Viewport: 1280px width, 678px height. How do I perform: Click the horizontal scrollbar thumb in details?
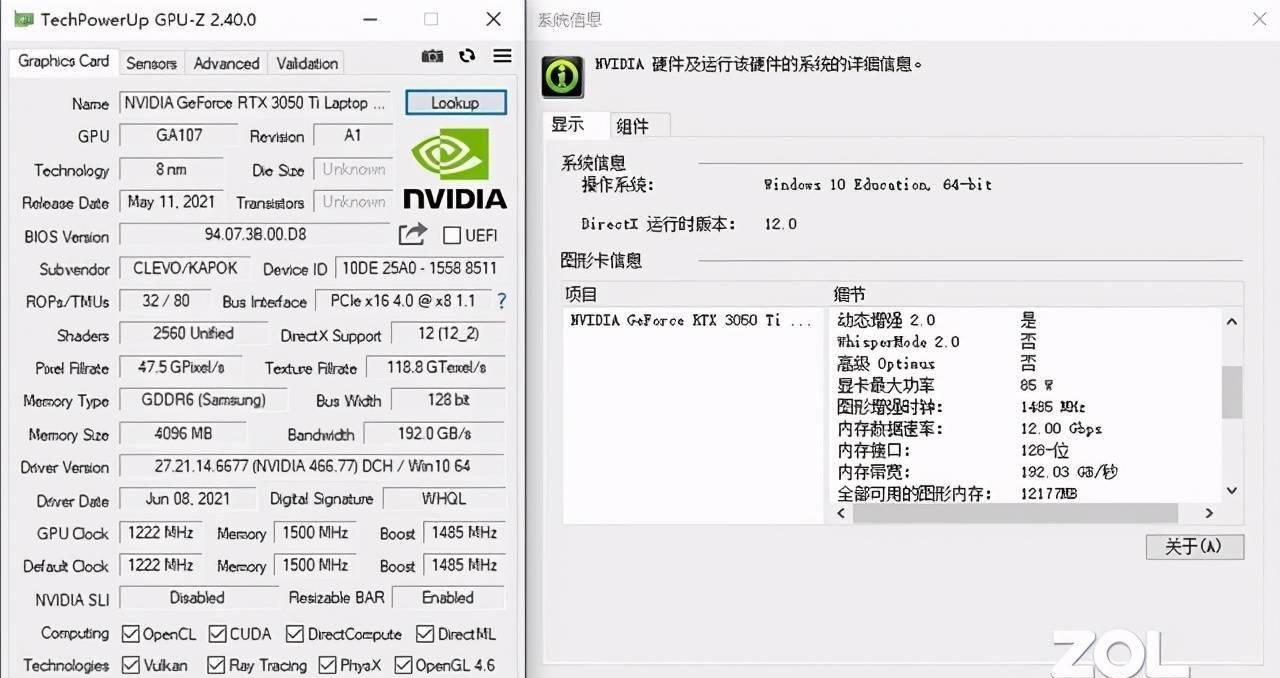point(1015,513)
